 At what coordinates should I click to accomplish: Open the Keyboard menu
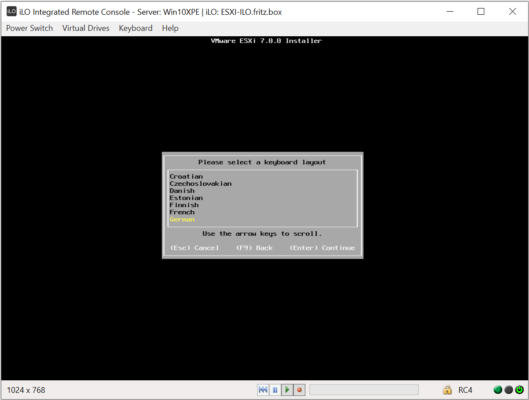pos(135,28)
